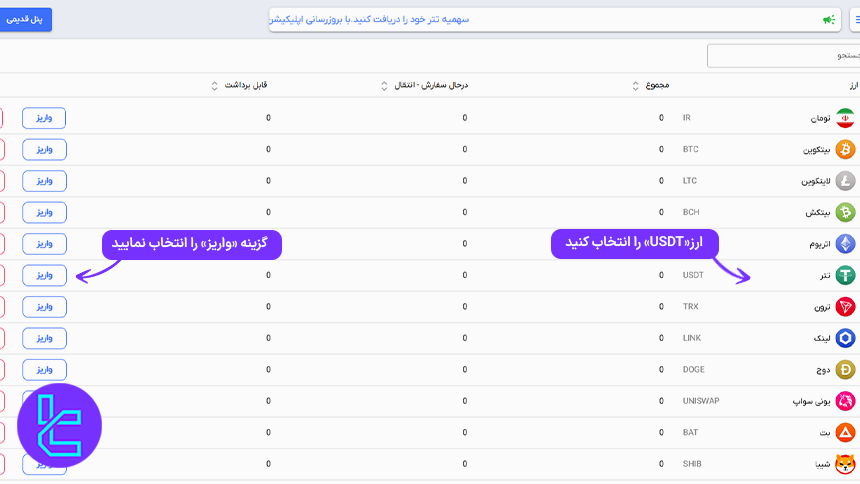This screenshot has height=484, width=860.
Task: Open the scrolling Tether share announcement
Action: pyautogui.click(x=369, y=19)
